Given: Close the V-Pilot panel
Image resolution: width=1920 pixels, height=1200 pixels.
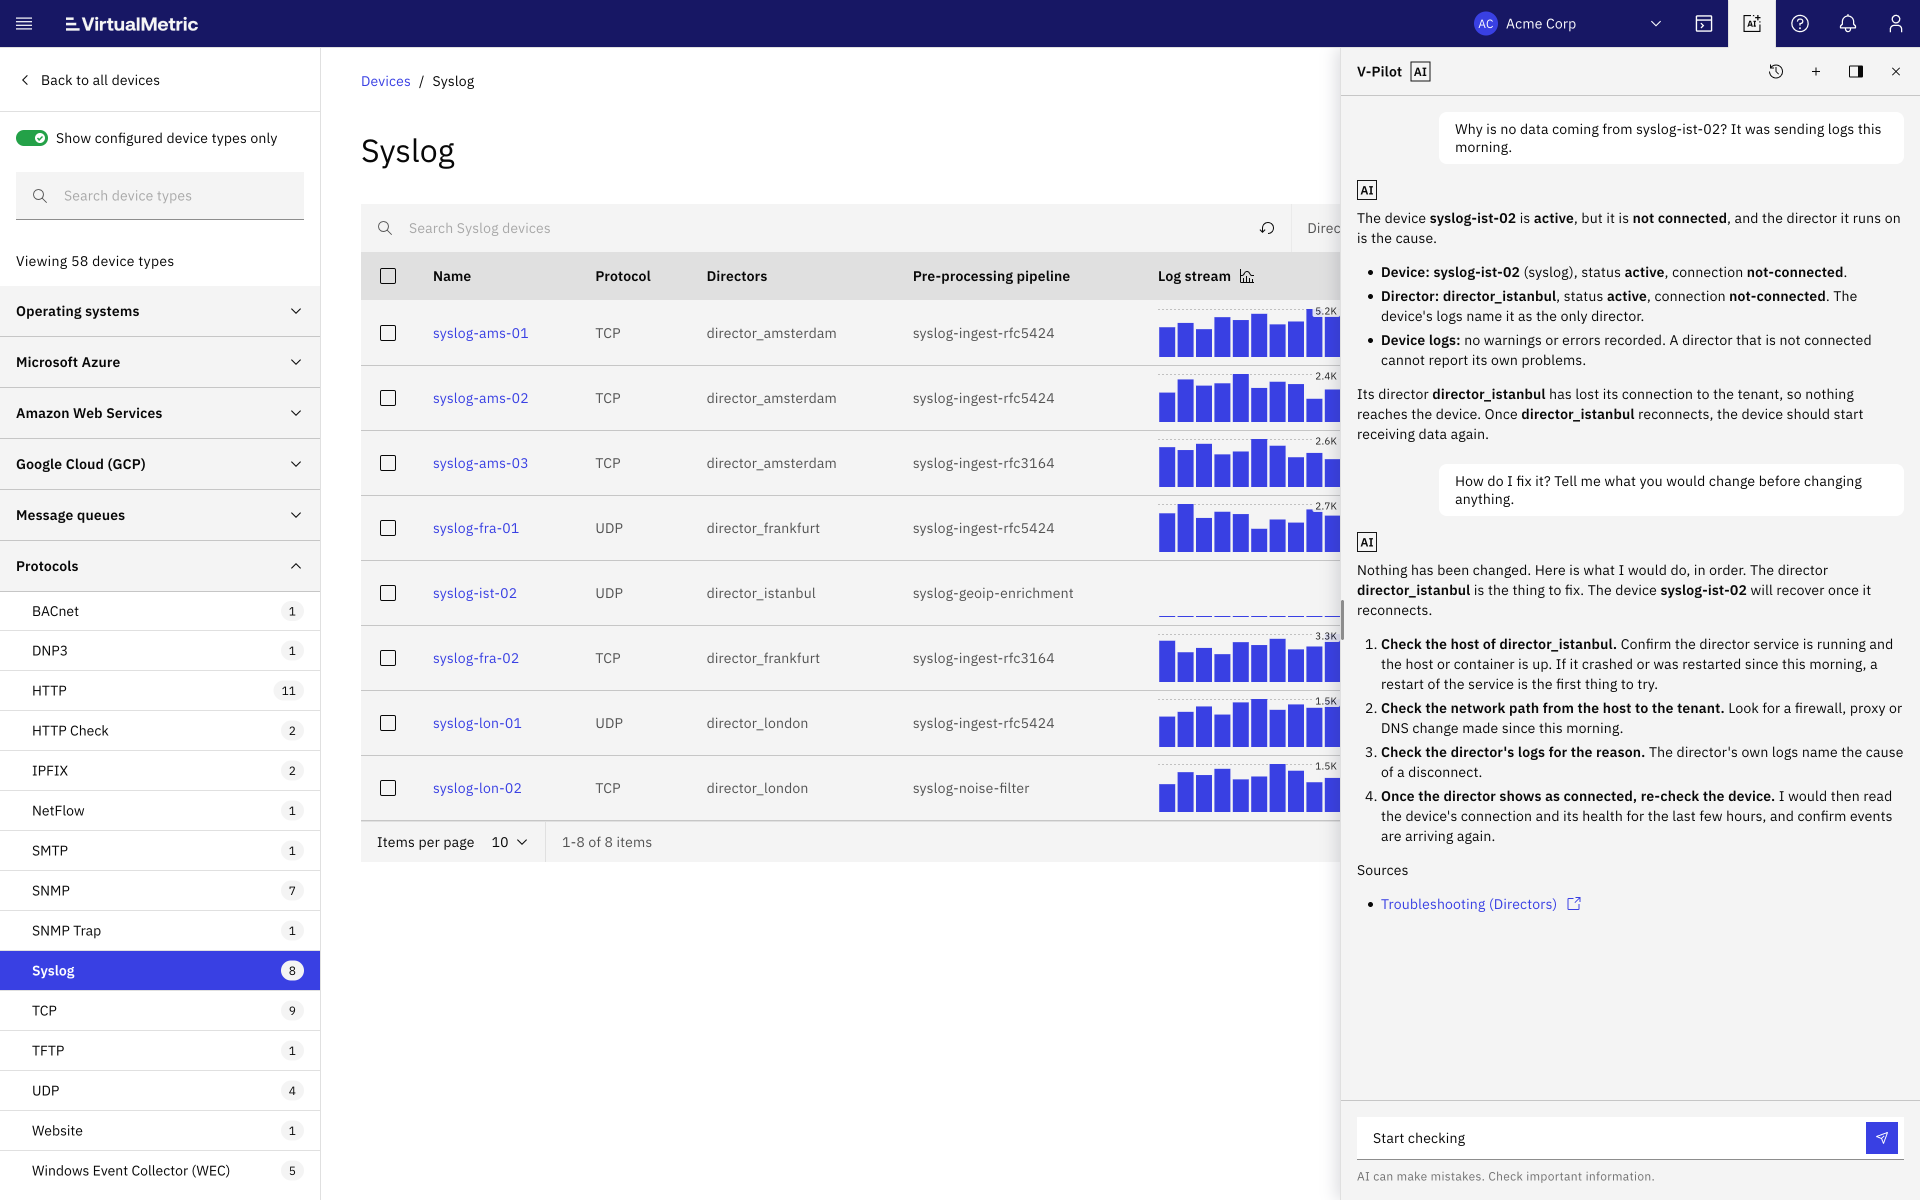Looking at the screenshot, I should click(1896, 72).
